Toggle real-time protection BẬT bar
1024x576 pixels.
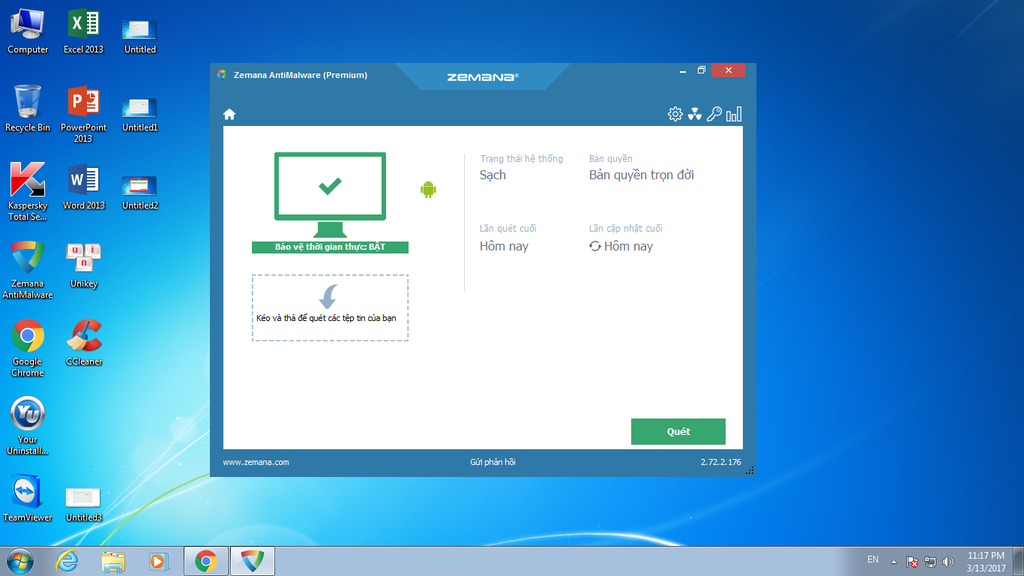(x=330, y=247)
